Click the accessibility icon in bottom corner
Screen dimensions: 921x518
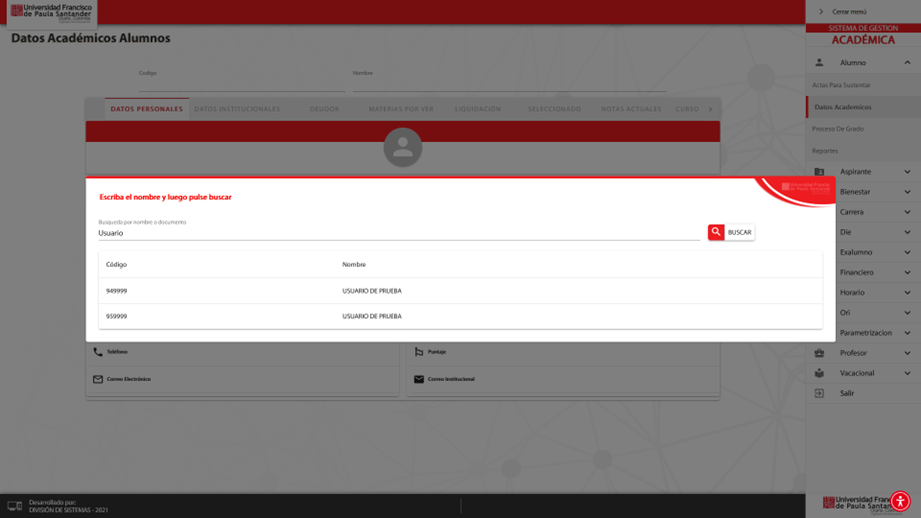click(x=900, y=501)
